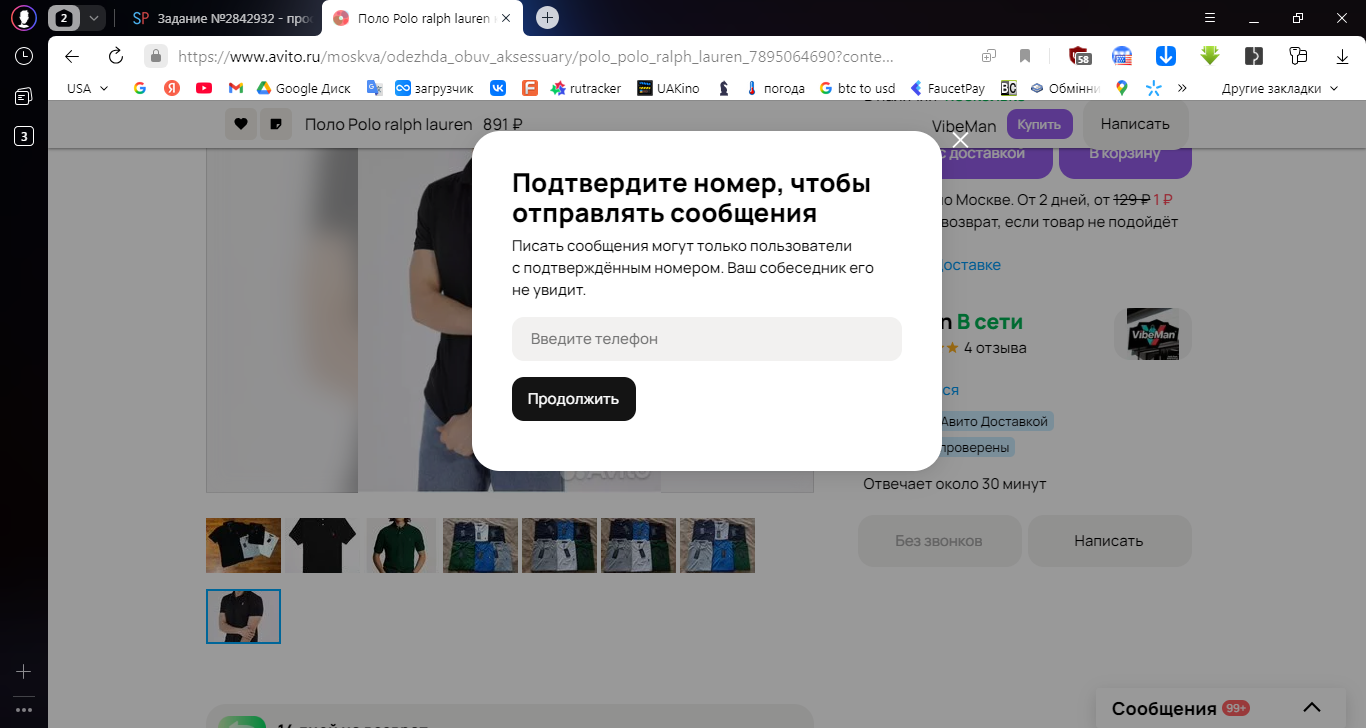Screen dimensions: 1366x728
Task: Go back to the previous page
Action: tap(72, 56)
